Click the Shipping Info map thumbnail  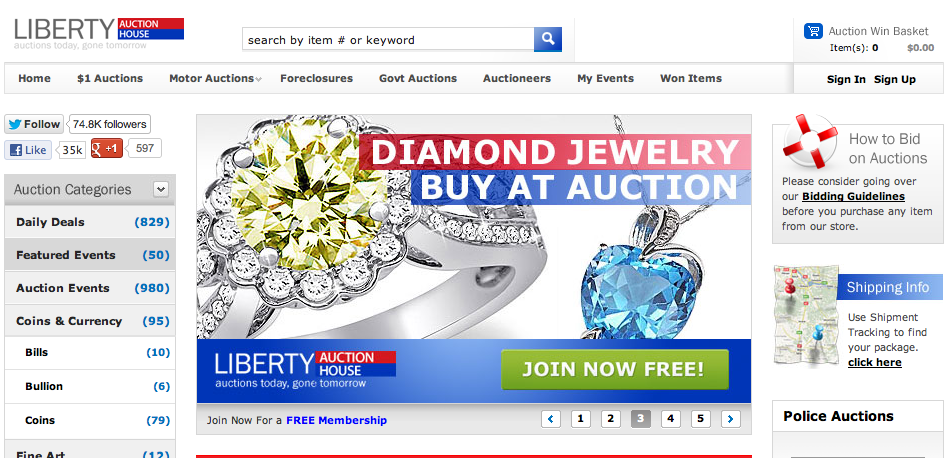pos(807,315)
